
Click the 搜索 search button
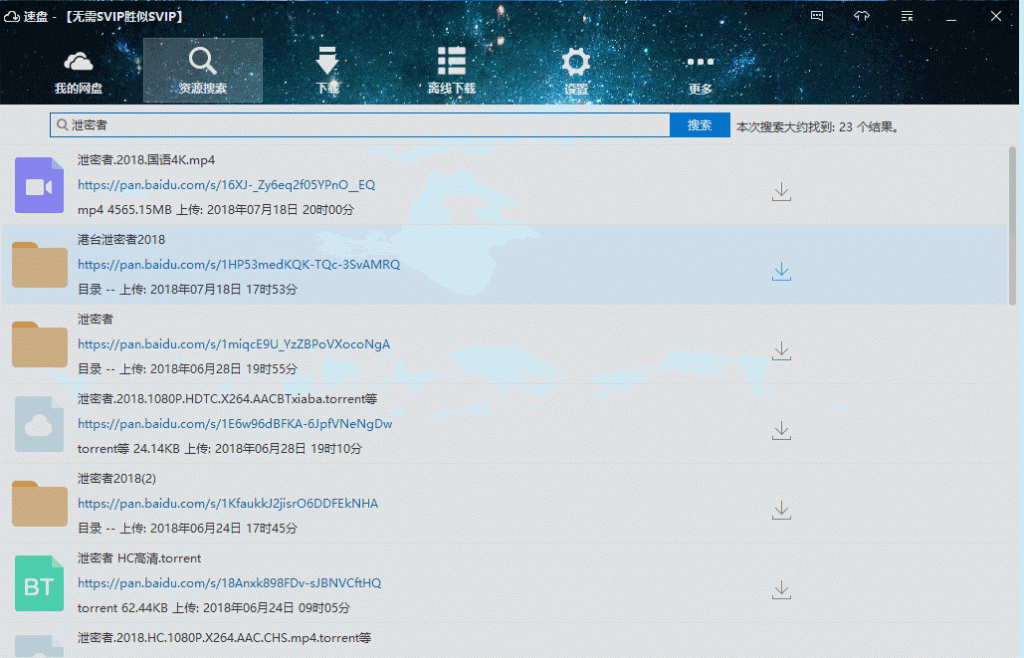pyautogui.click(x=699, y=125)
